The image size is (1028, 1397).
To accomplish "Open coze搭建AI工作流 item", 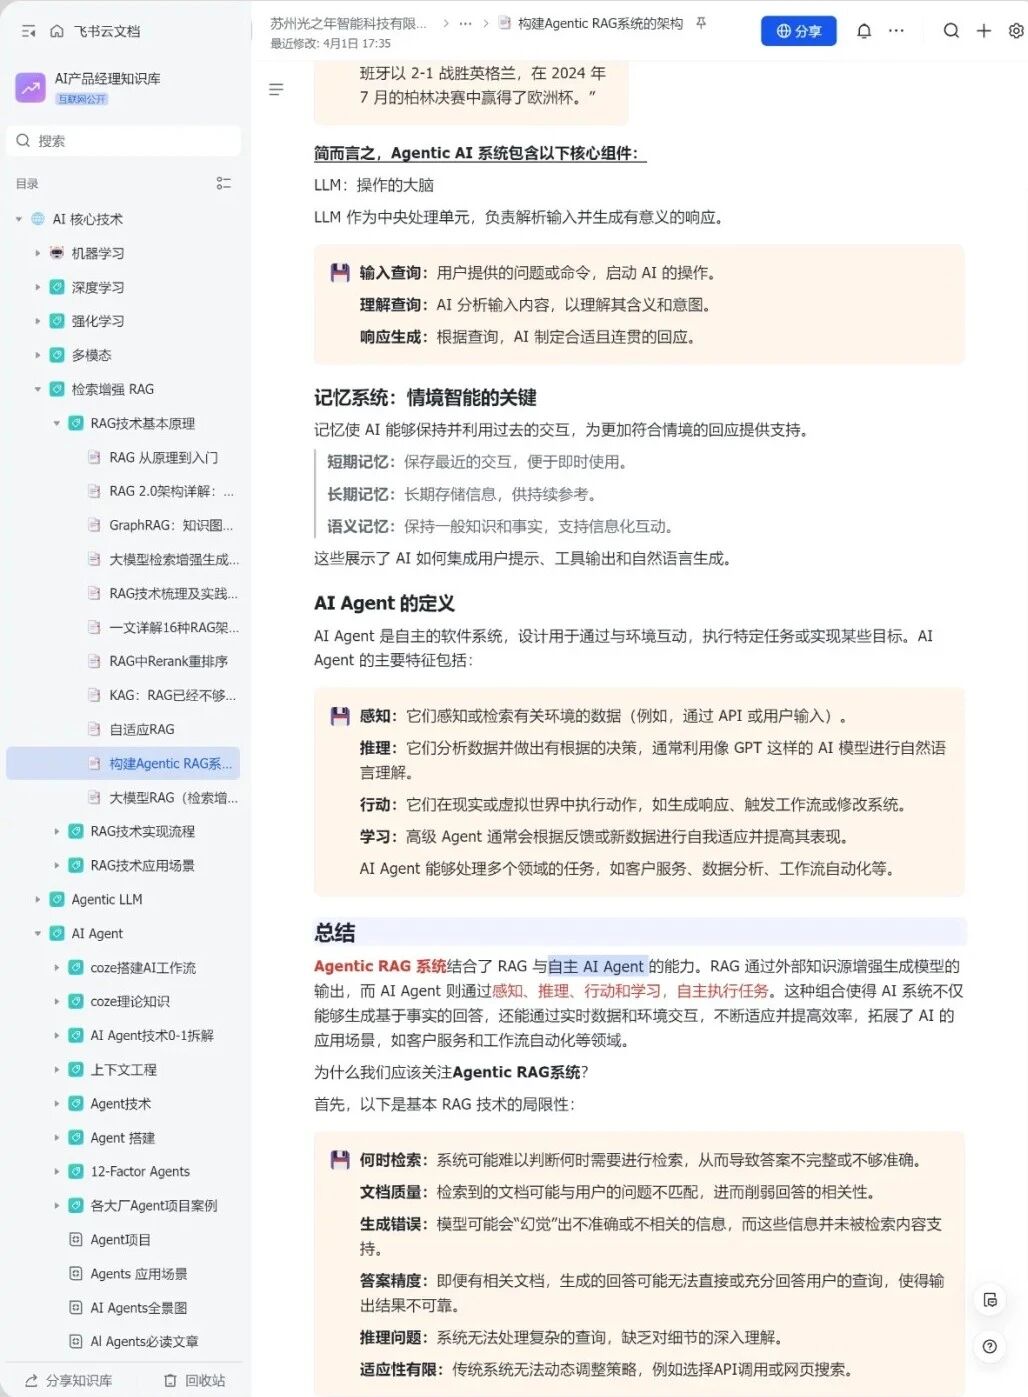I will point(143,967).
